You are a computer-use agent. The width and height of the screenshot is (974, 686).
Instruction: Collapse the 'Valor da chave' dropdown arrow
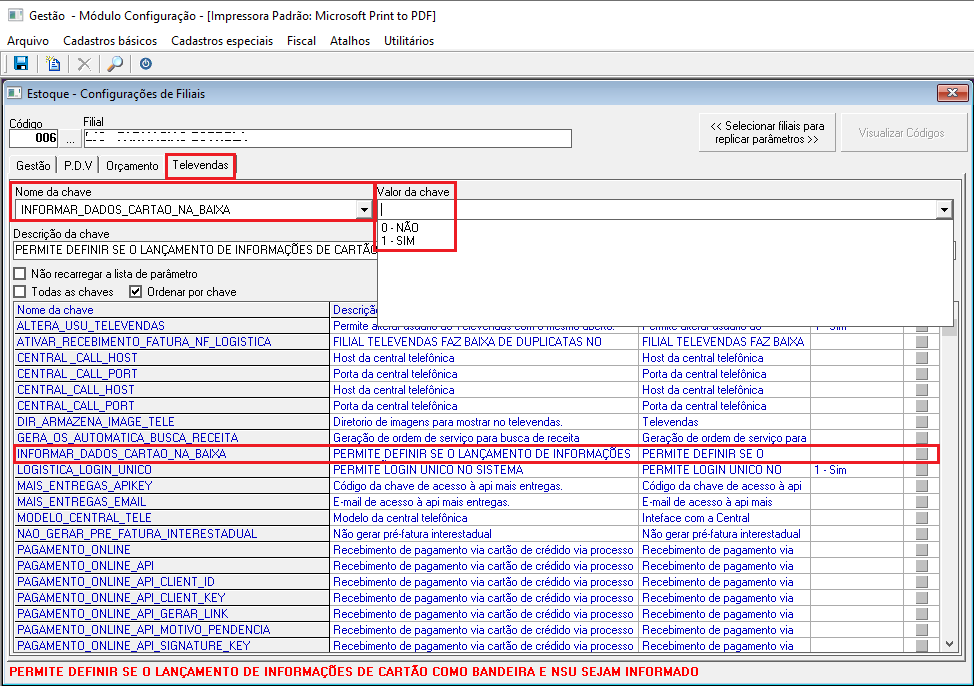tap(944, 210)
